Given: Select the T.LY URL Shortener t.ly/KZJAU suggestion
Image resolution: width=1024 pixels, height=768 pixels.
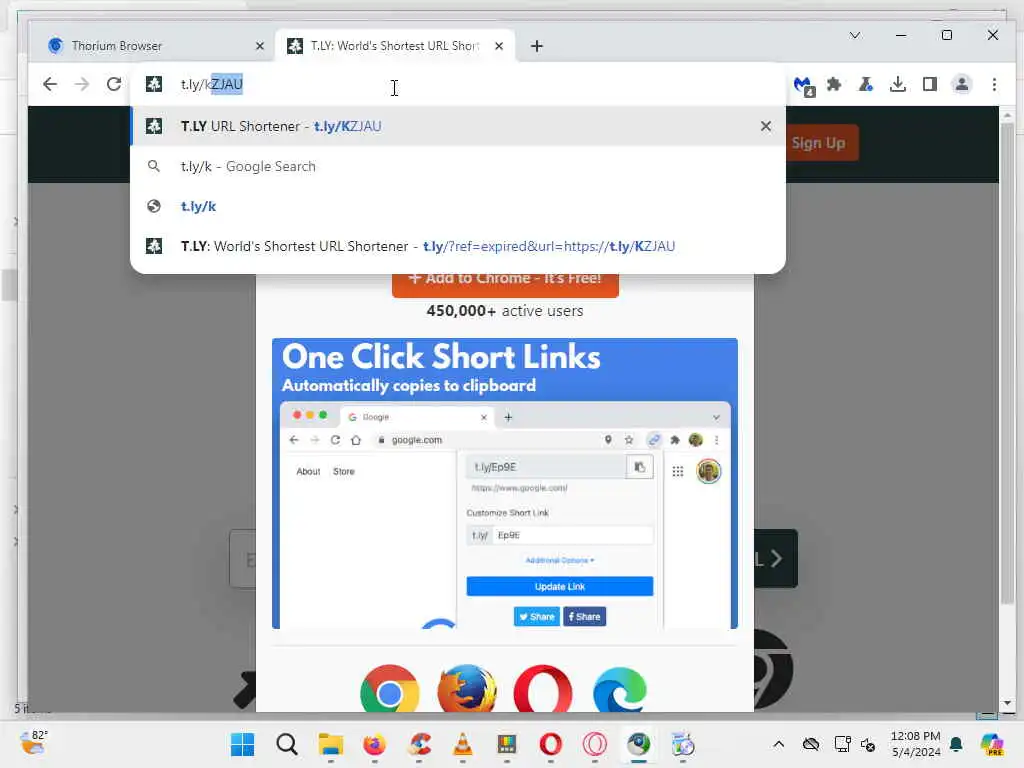Looking at the screenshot, I should pos(457,126).
